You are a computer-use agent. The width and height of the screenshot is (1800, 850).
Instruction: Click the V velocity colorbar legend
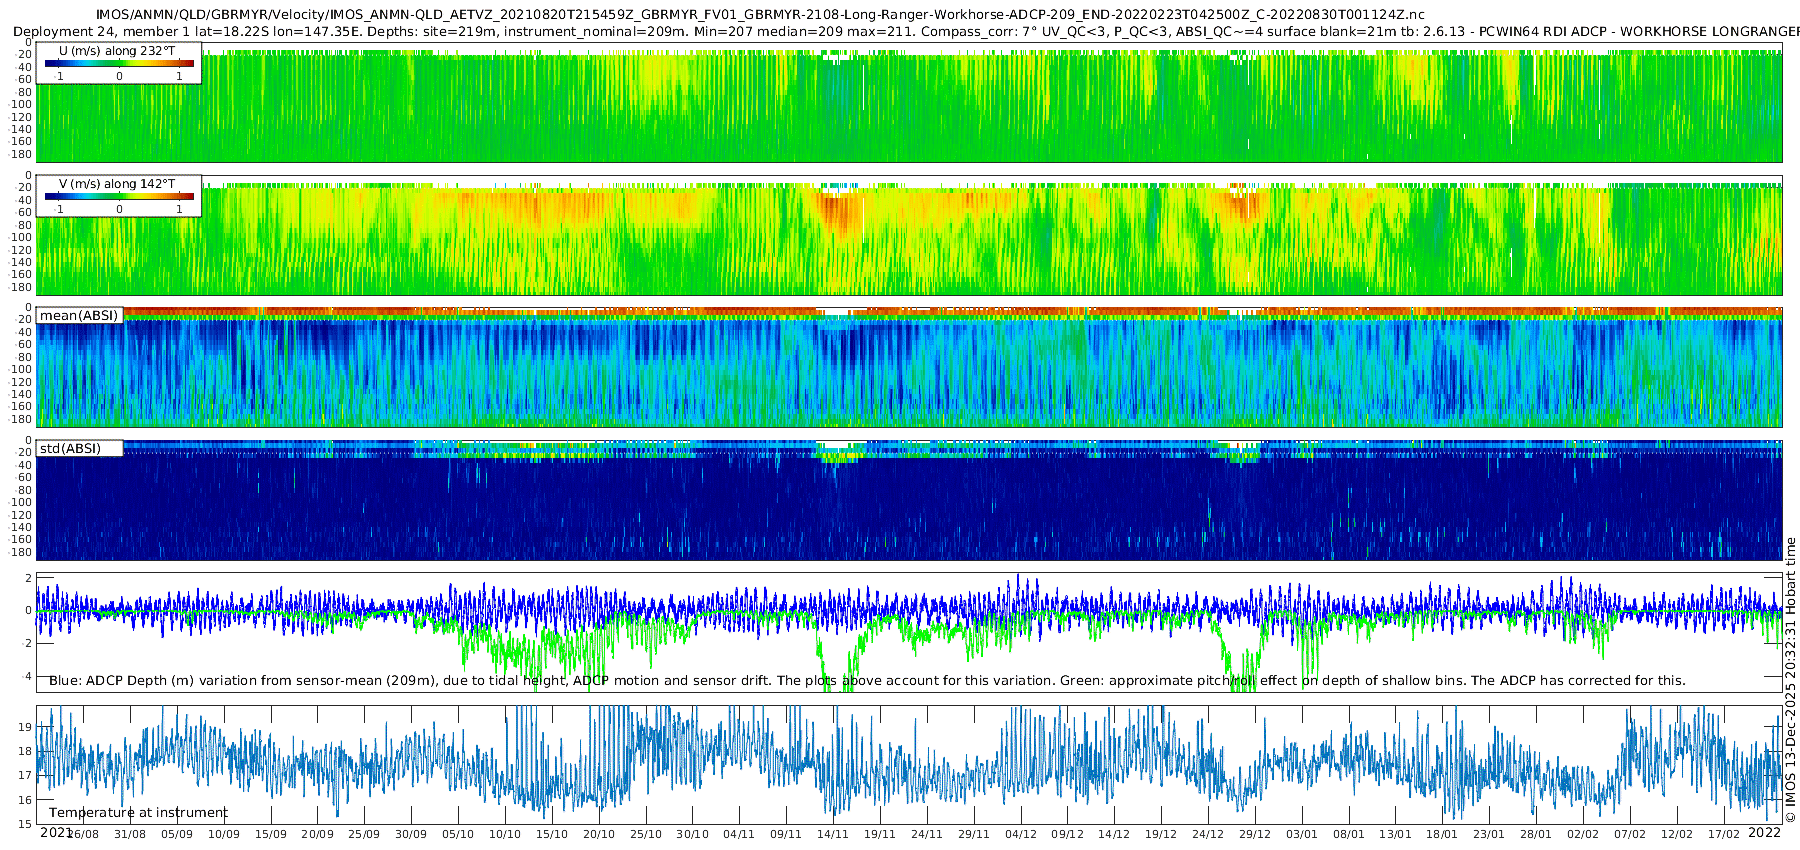[119, 197]
